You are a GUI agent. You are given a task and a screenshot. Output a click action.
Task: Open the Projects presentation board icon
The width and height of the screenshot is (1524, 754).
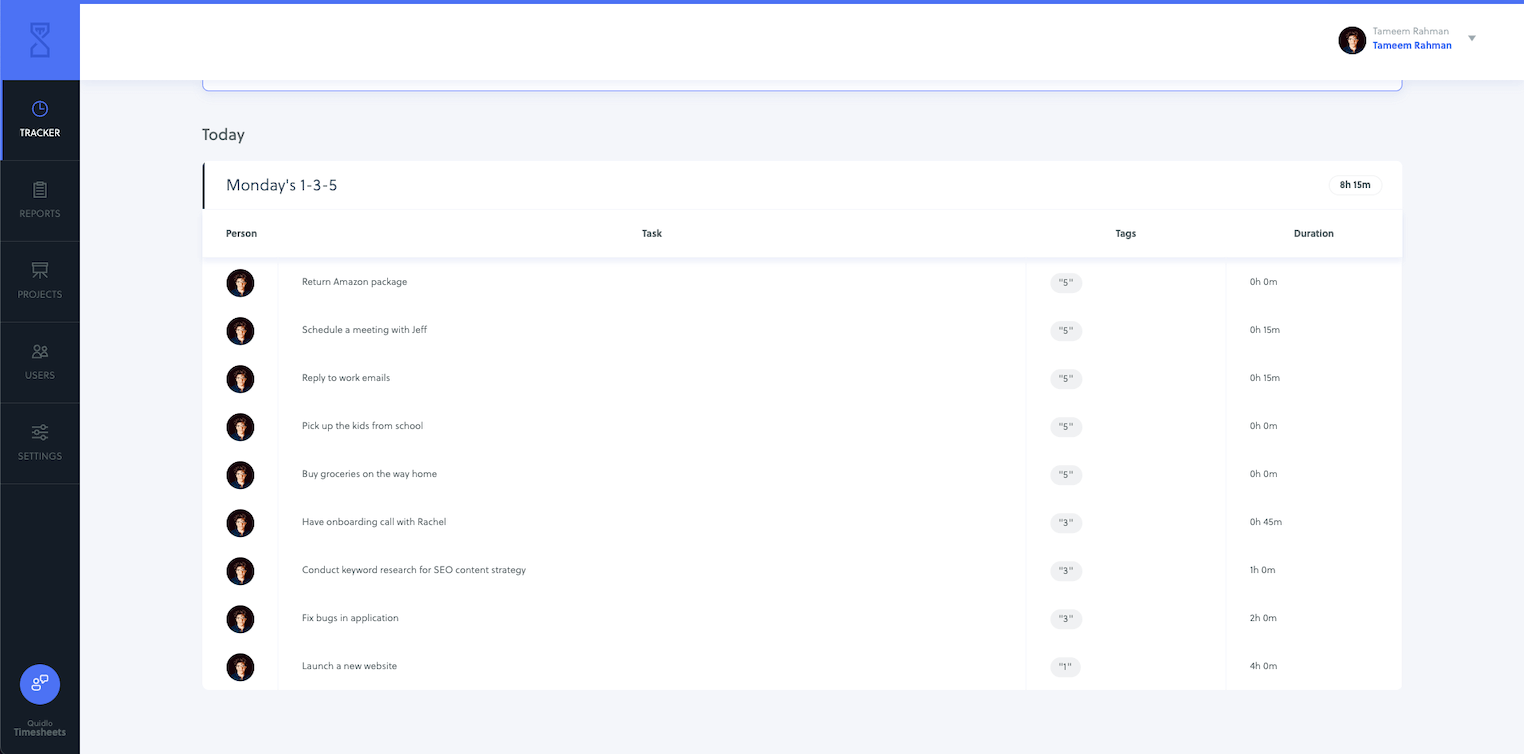click(x=40, y=271)
